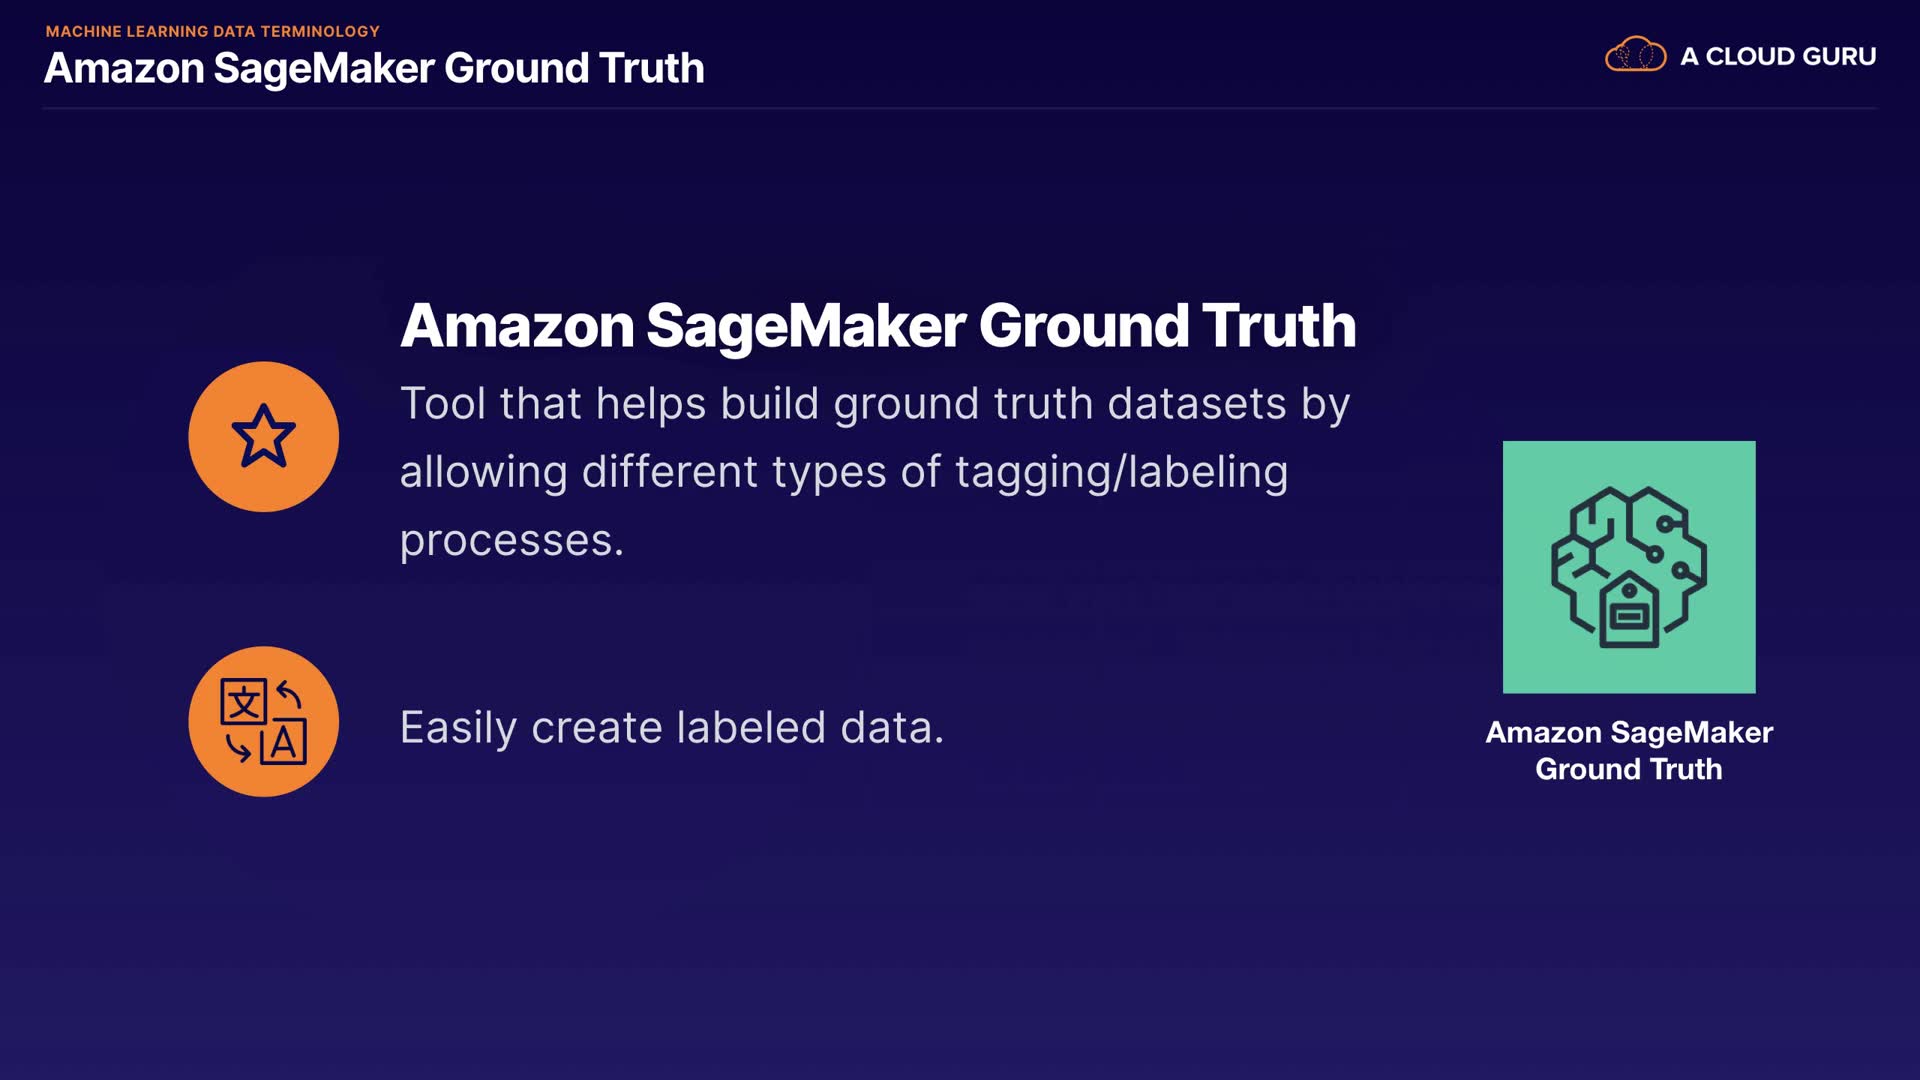Viewport: 1920px width, 1080px height.
Task: Click the "Ground Truth" caption line below icon
Action: pyautogui.click(x=1629, y=769)
